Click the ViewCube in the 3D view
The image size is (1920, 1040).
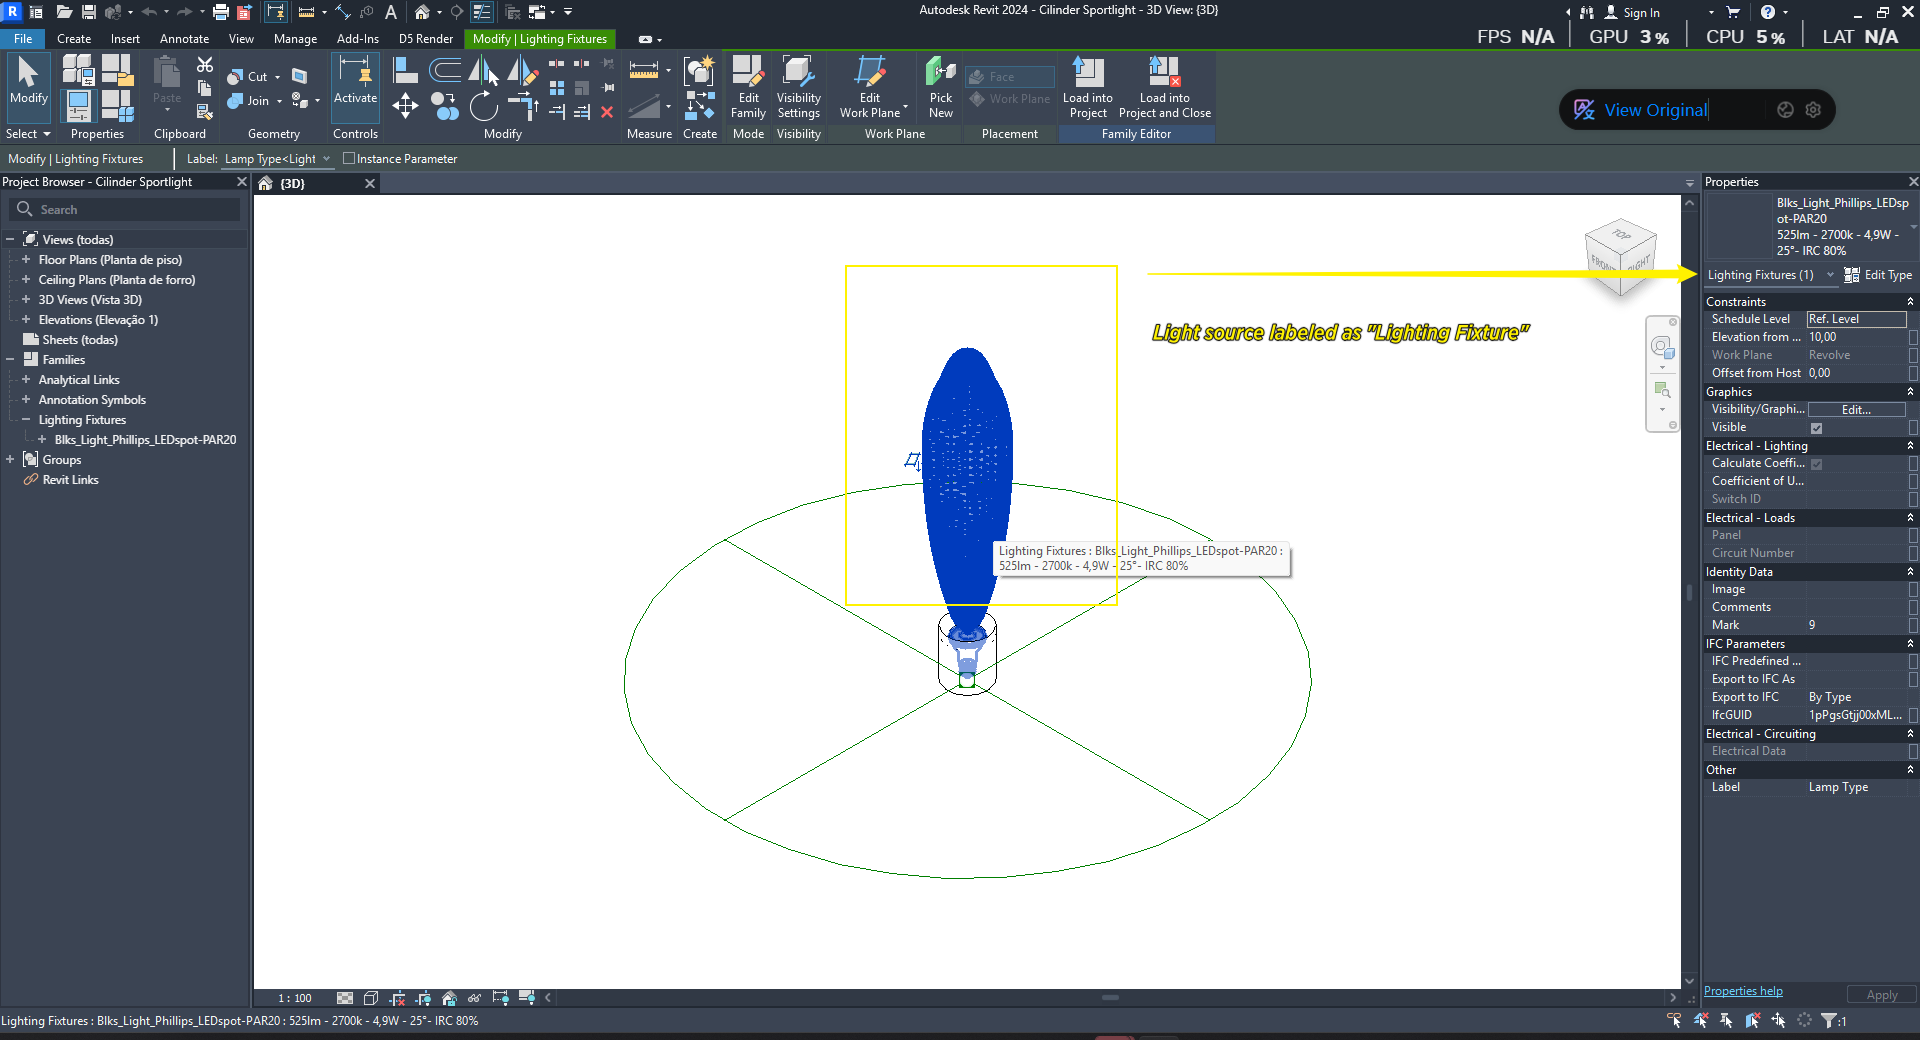(x=1621, y=257)
